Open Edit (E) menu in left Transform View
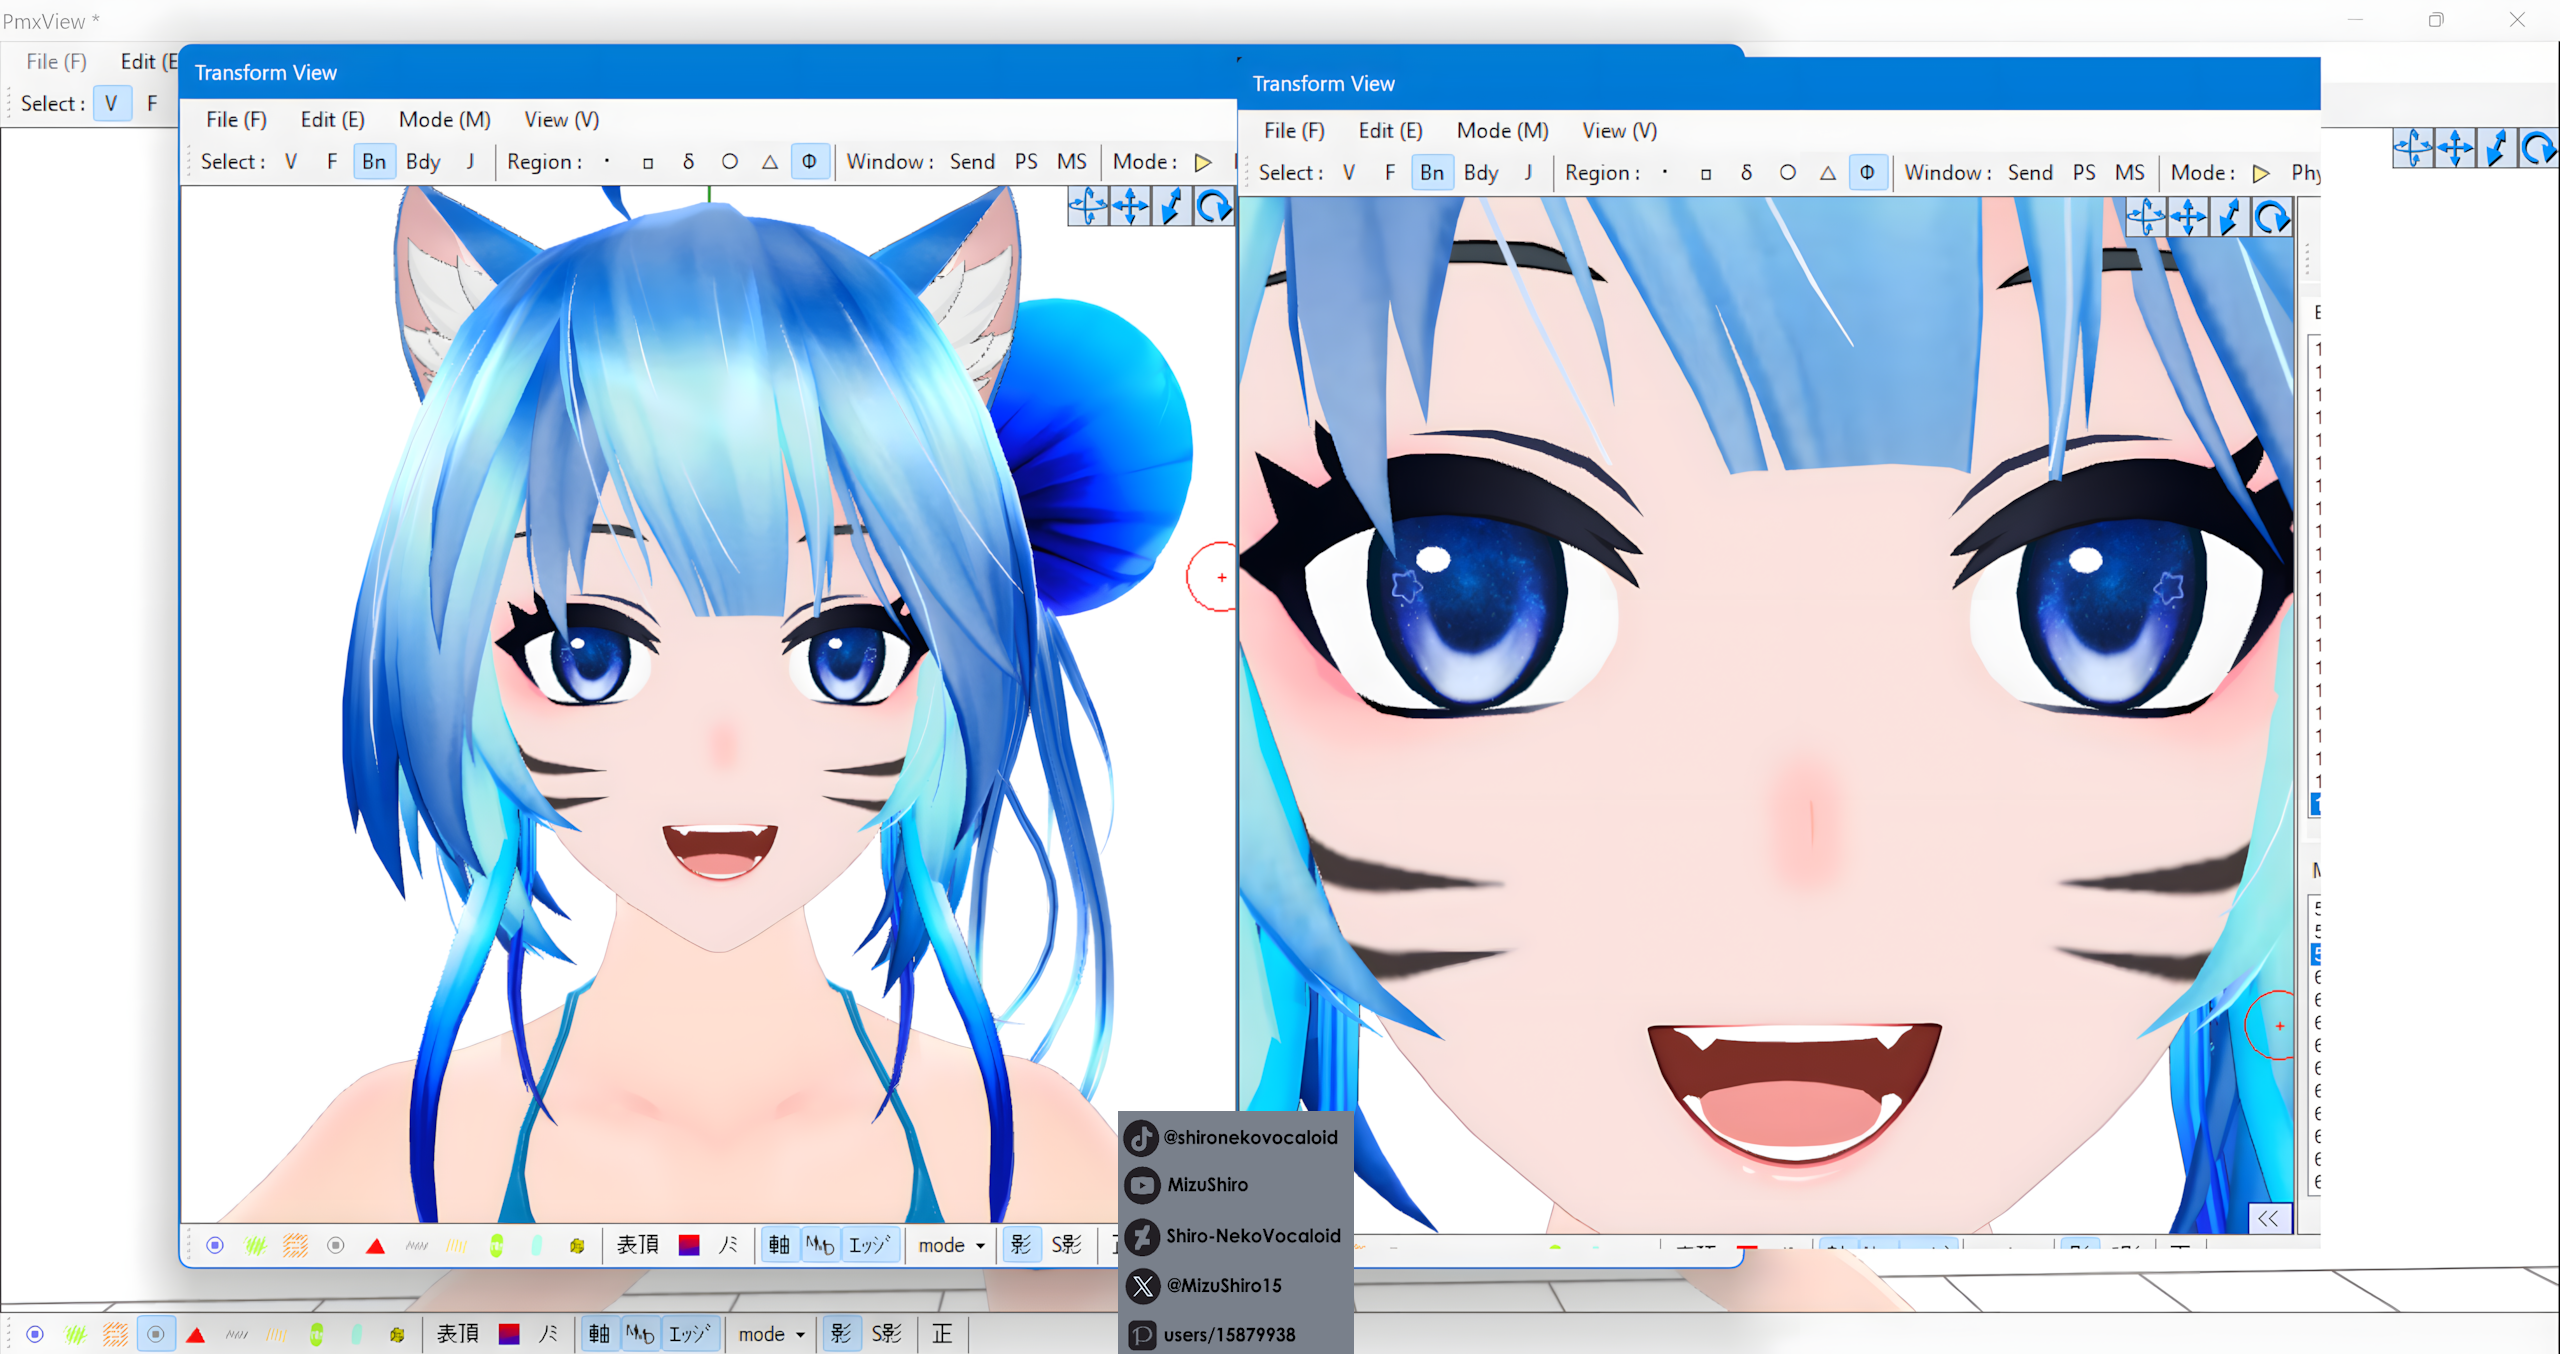 pyautogui.click(x=332, y=120)
